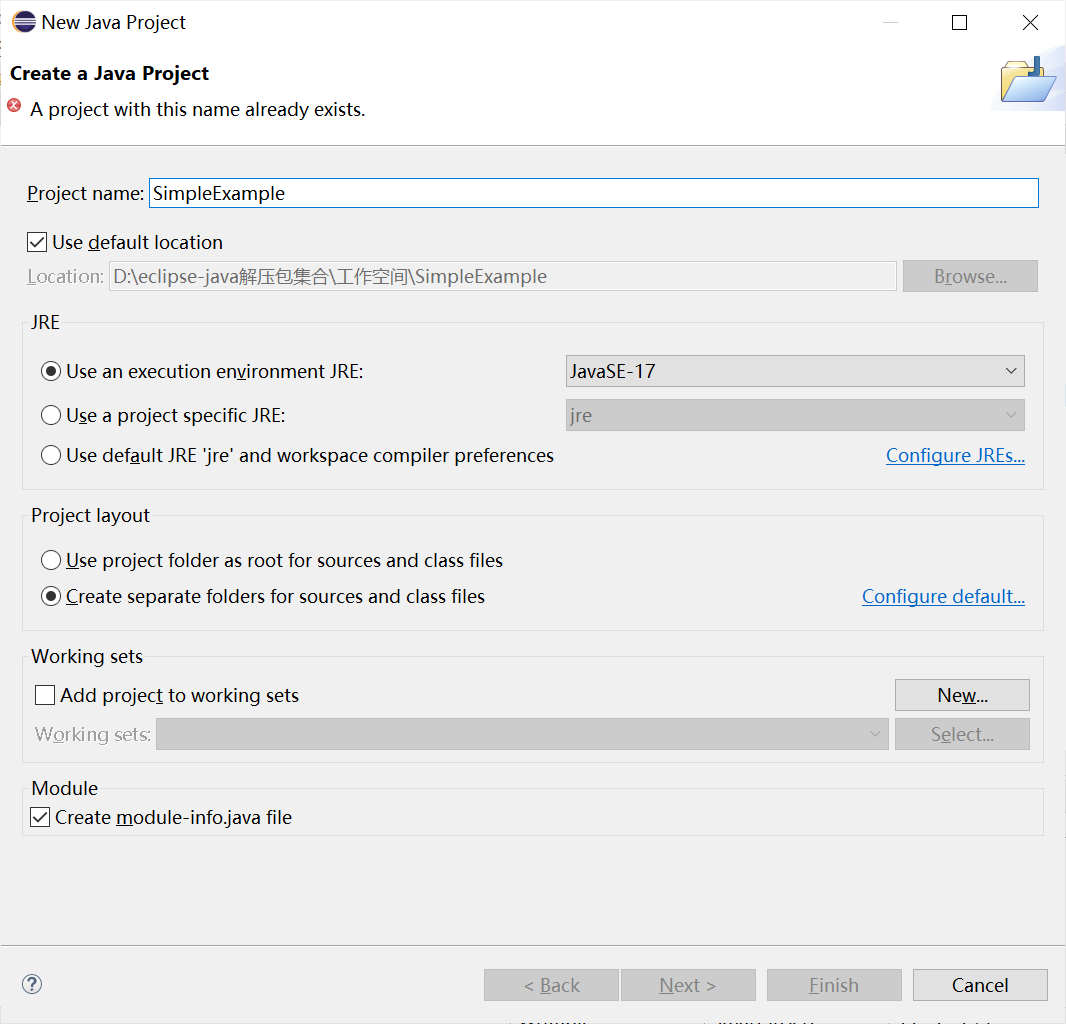Close the New Java Project dialog
The image size is (1066, 1024).
coord(1030,22)
